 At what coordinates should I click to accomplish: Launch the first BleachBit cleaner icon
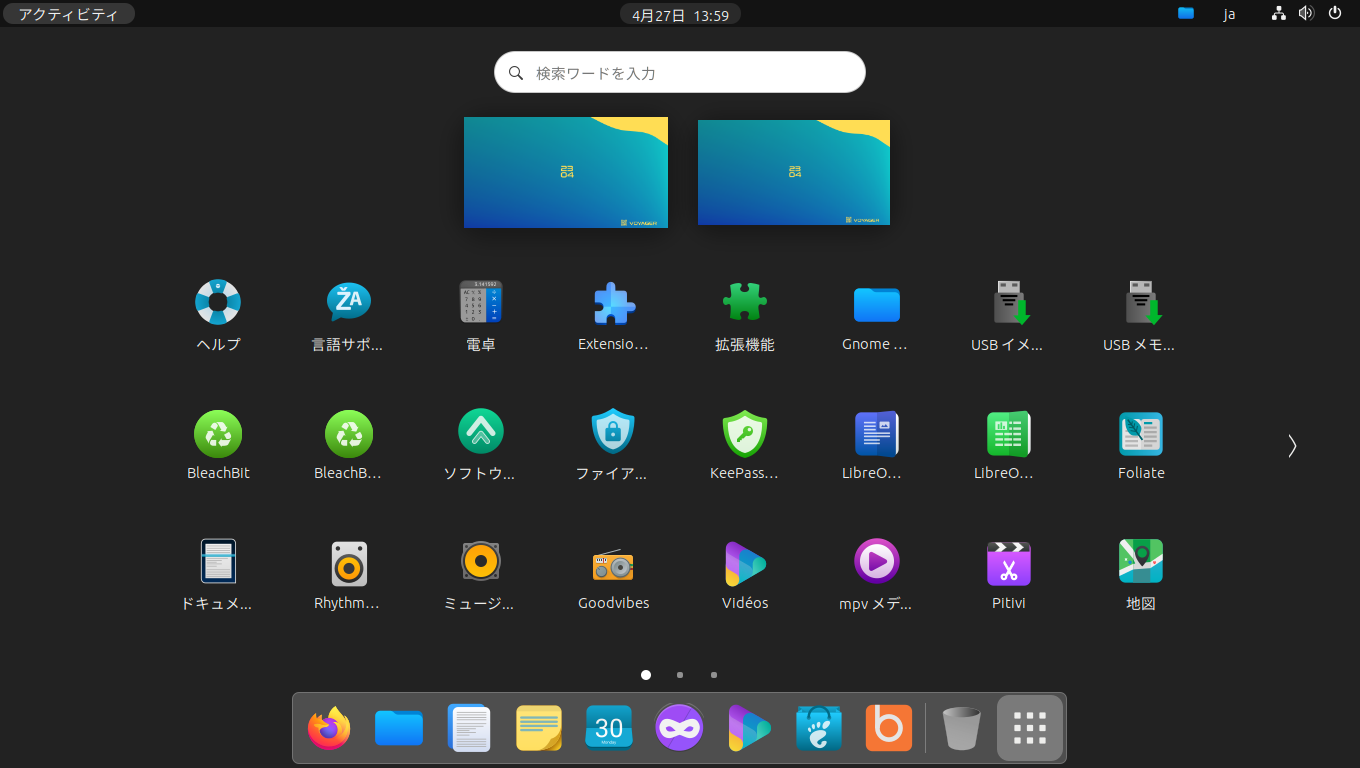(218, 434)
